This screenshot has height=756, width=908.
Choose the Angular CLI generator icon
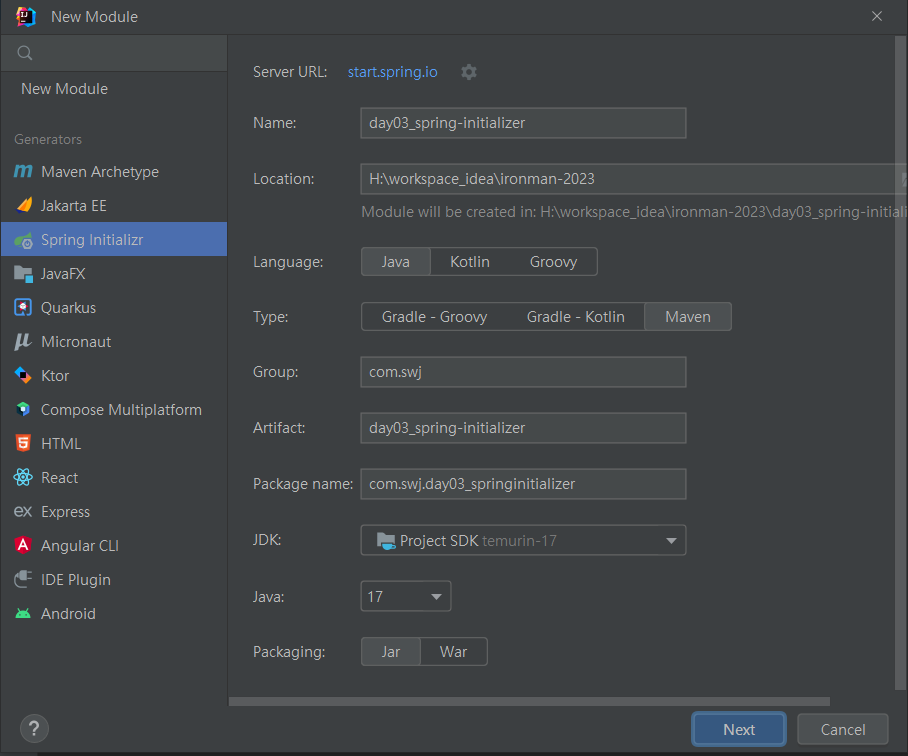tap(23, 545)
